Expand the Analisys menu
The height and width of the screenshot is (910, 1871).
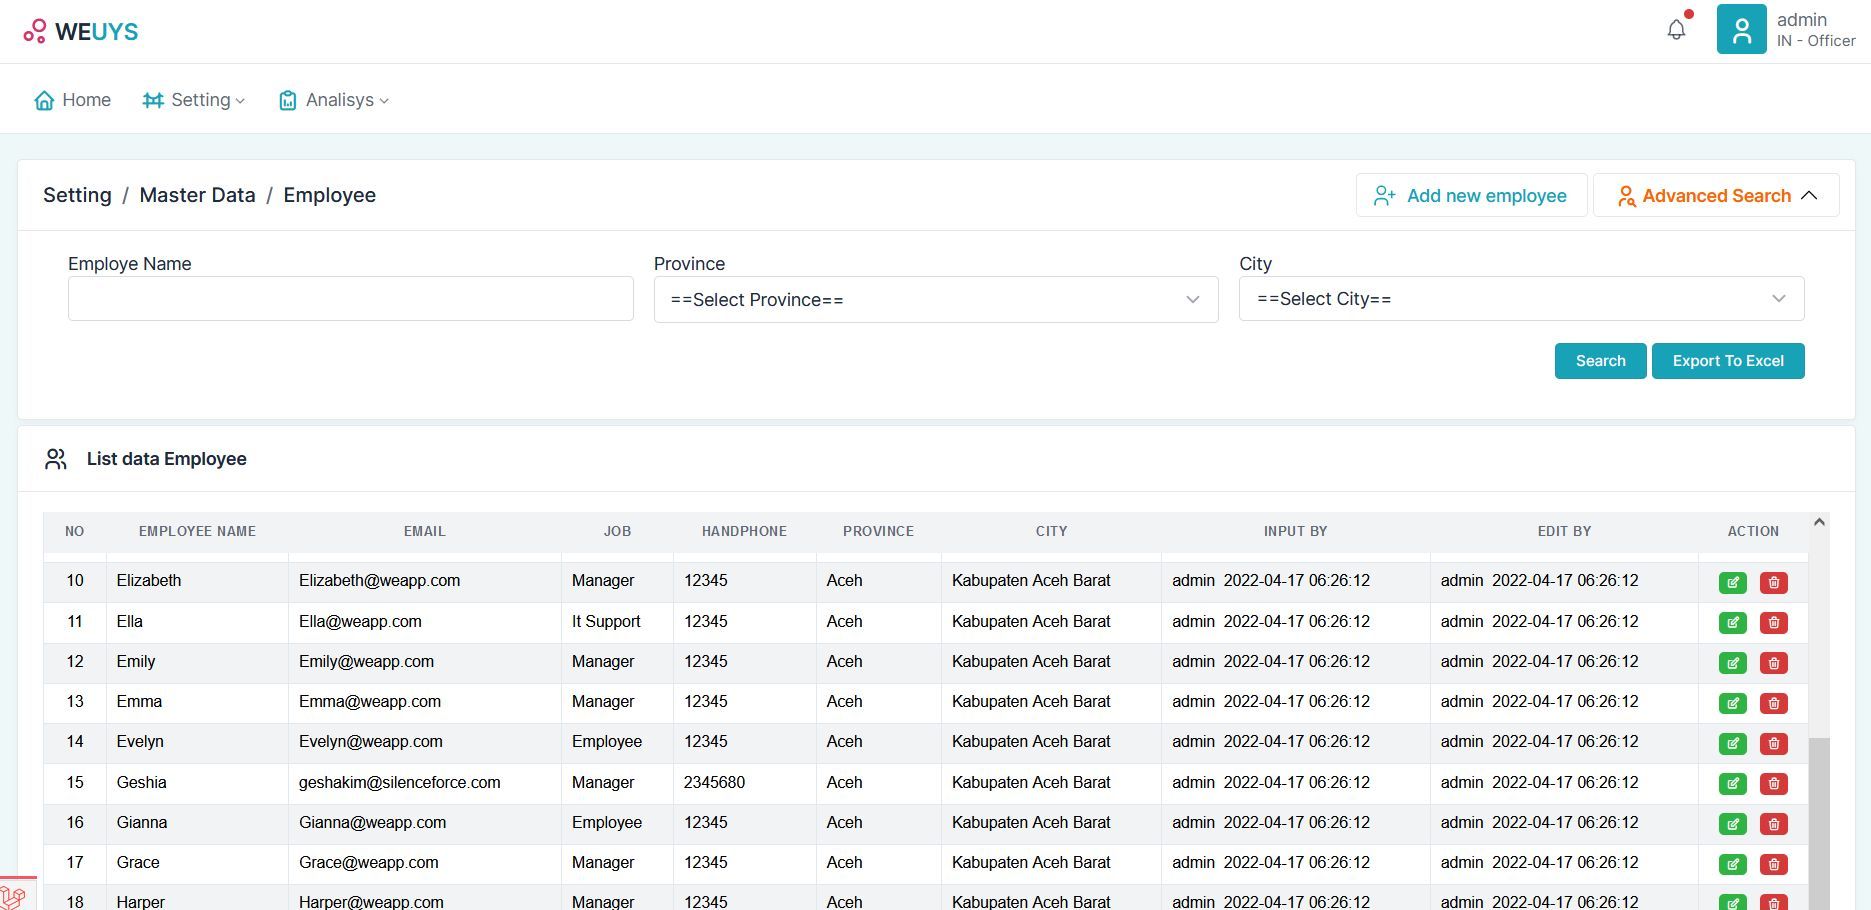tap(334, 100)
